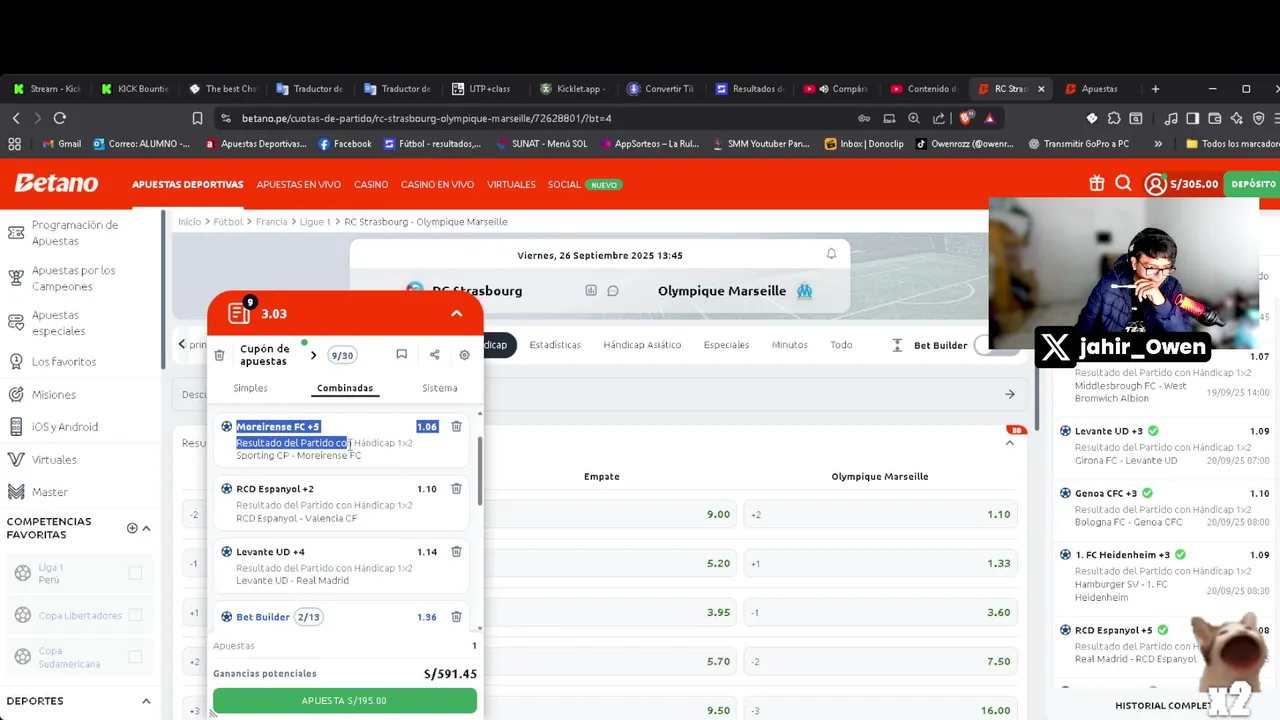Open the Casino menu item
Image resolution: width=1280 pixels, height=720 pixels.
click(x=371, y=185)
